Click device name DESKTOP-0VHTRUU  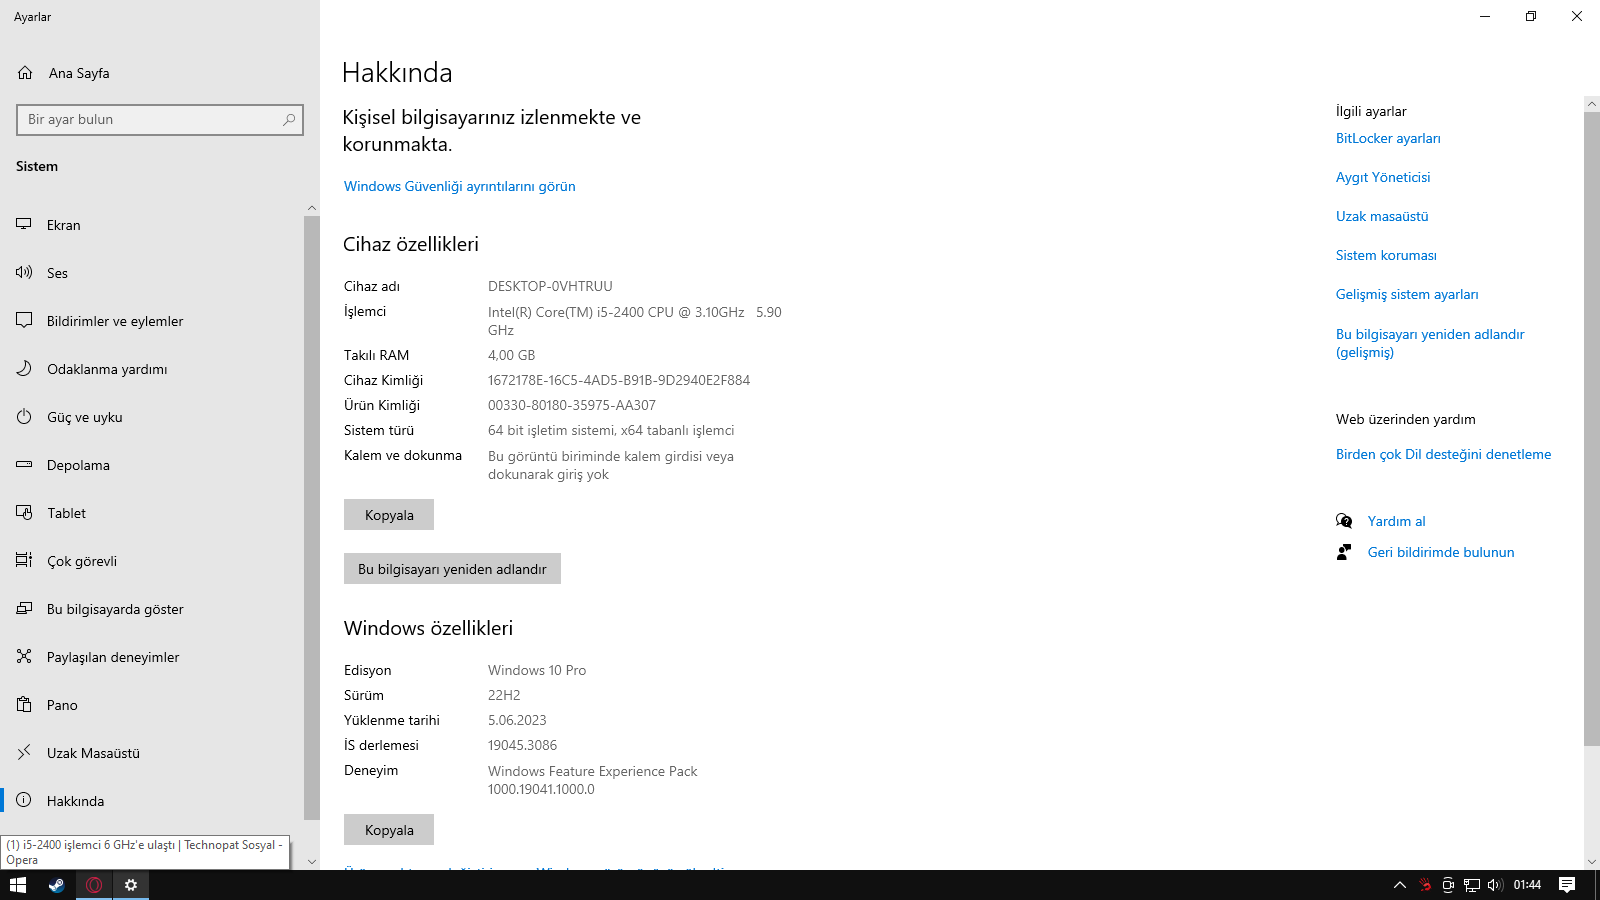(x=550, y=287)
